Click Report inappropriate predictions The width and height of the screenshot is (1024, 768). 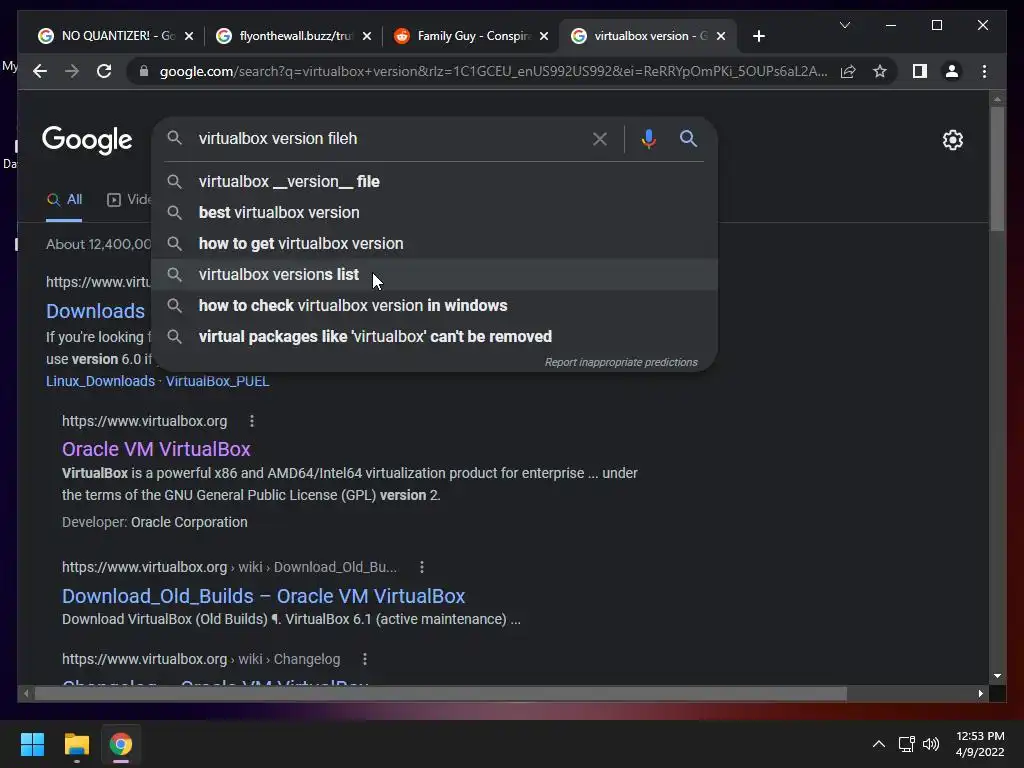pos(621,362)
